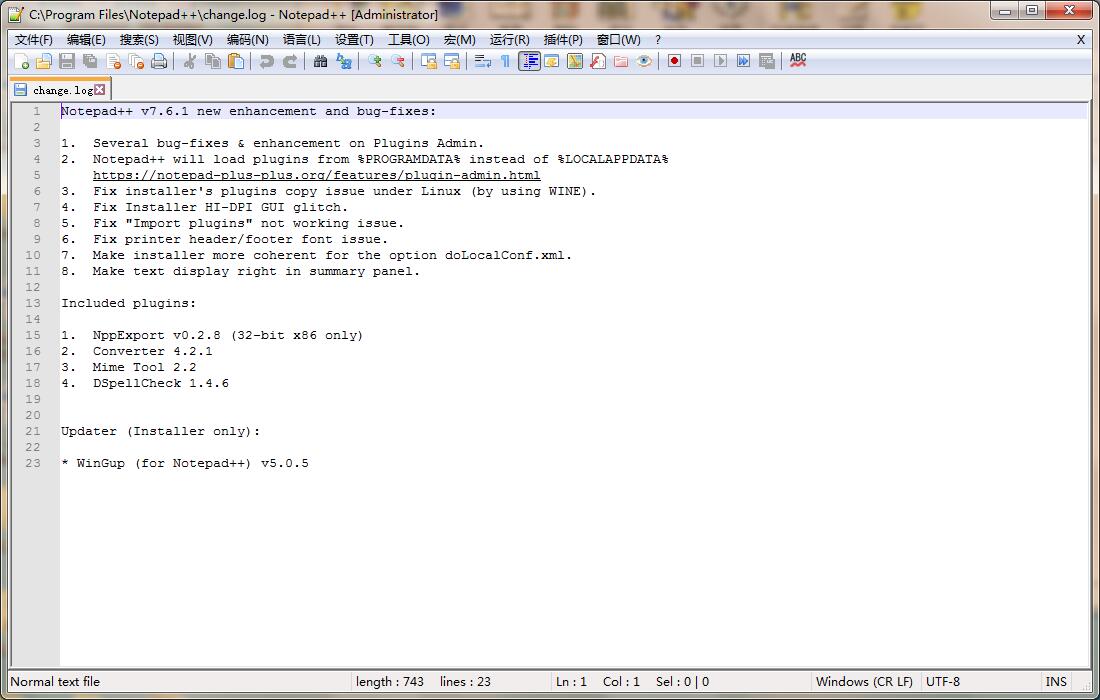Screen dimensions: 1100x700
Task: Zoom in using magnifier plus icon
Action: pyautogui.click(x=375, y=62)
